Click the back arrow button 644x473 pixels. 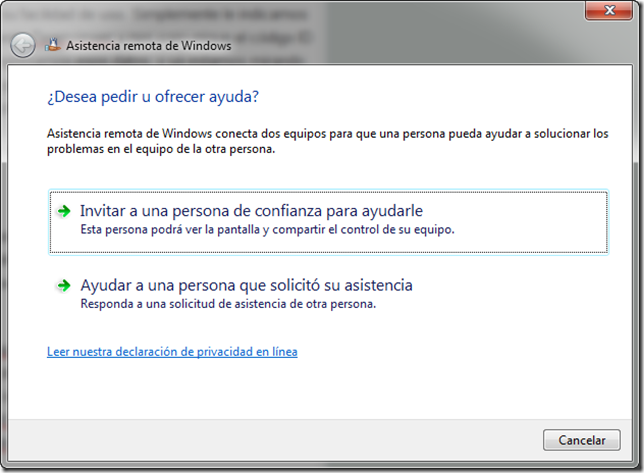[23, 45]
